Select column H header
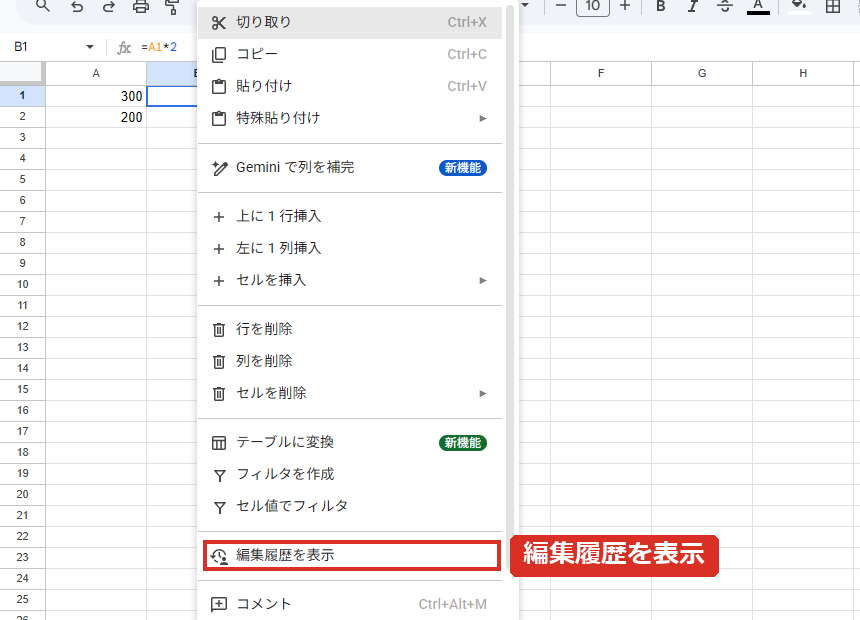Viewport: 860px width, 620px height. click(803, 74)
